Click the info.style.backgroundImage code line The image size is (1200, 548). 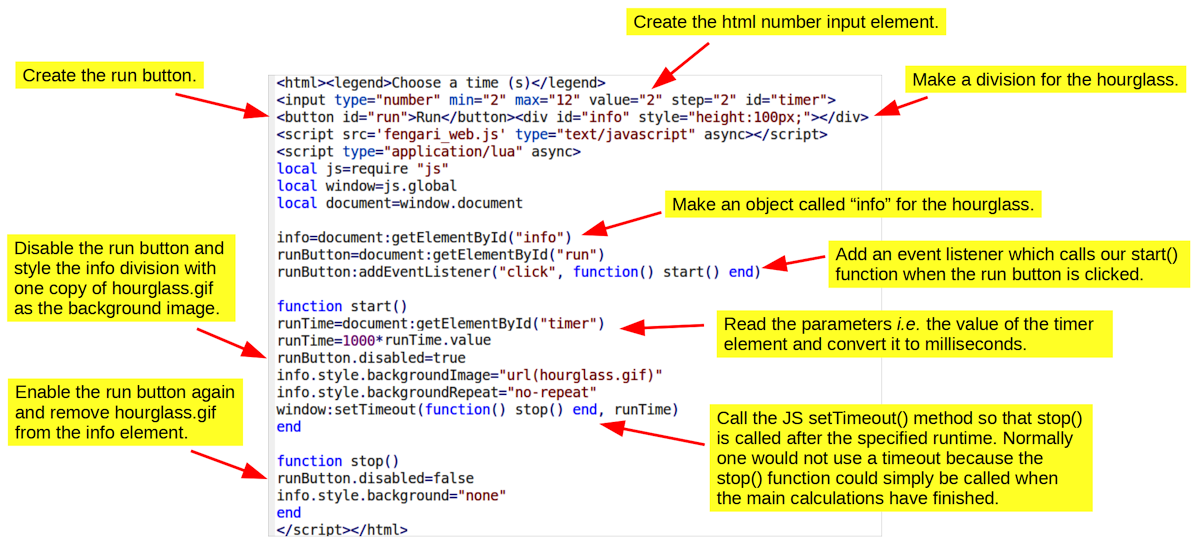470,375
